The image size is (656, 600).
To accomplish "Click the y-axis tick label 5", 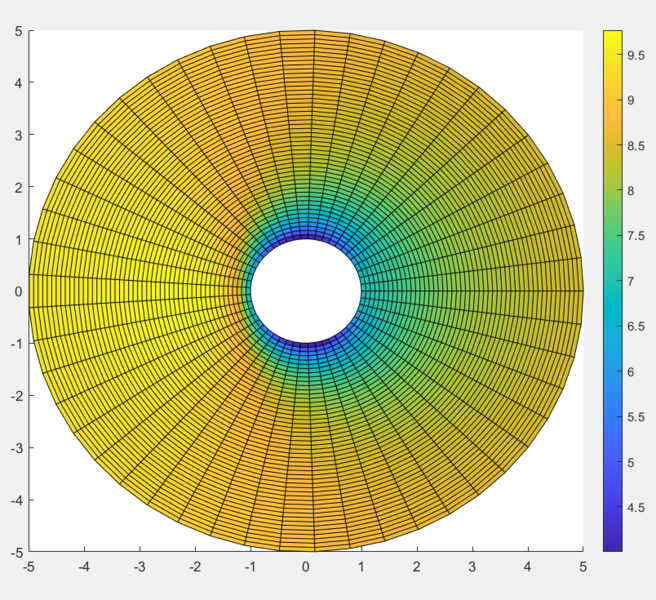I will coord(18,31).
